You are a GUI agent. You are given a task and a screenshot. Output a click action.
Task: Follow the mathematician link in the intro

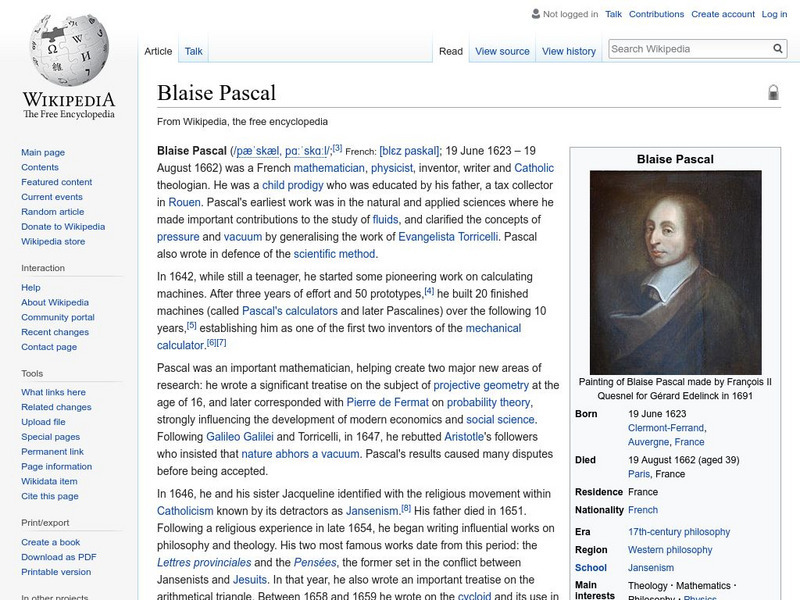329,168
